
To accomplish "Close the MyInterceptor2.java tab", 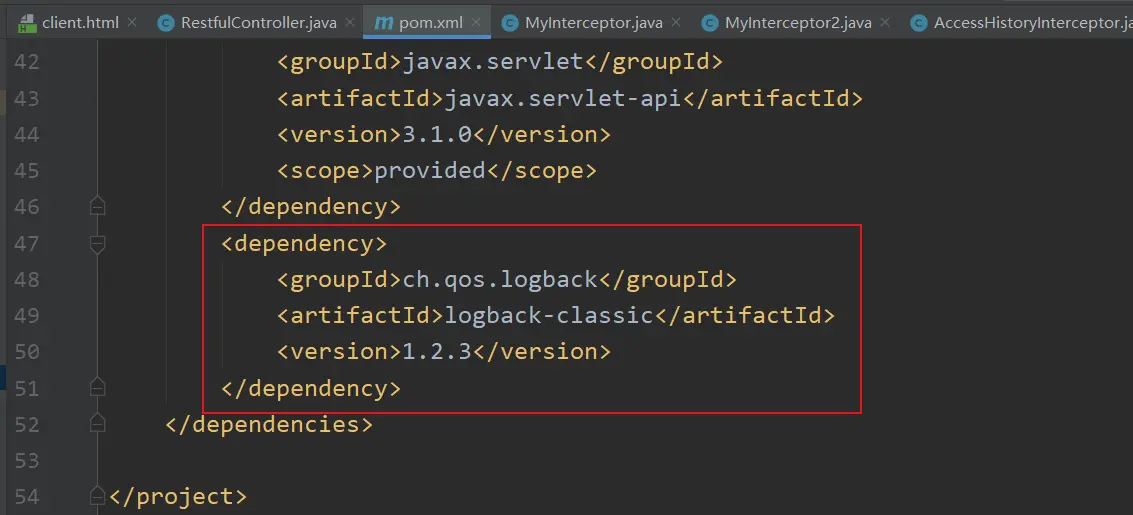I will 884,22.
